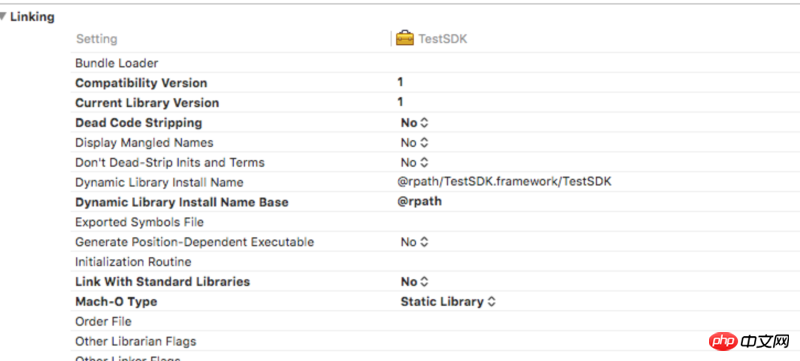Click the @rpath Install Name Base value
This screenshot has height=361, width=800.
pyautogui.click(x=419, y=201)
